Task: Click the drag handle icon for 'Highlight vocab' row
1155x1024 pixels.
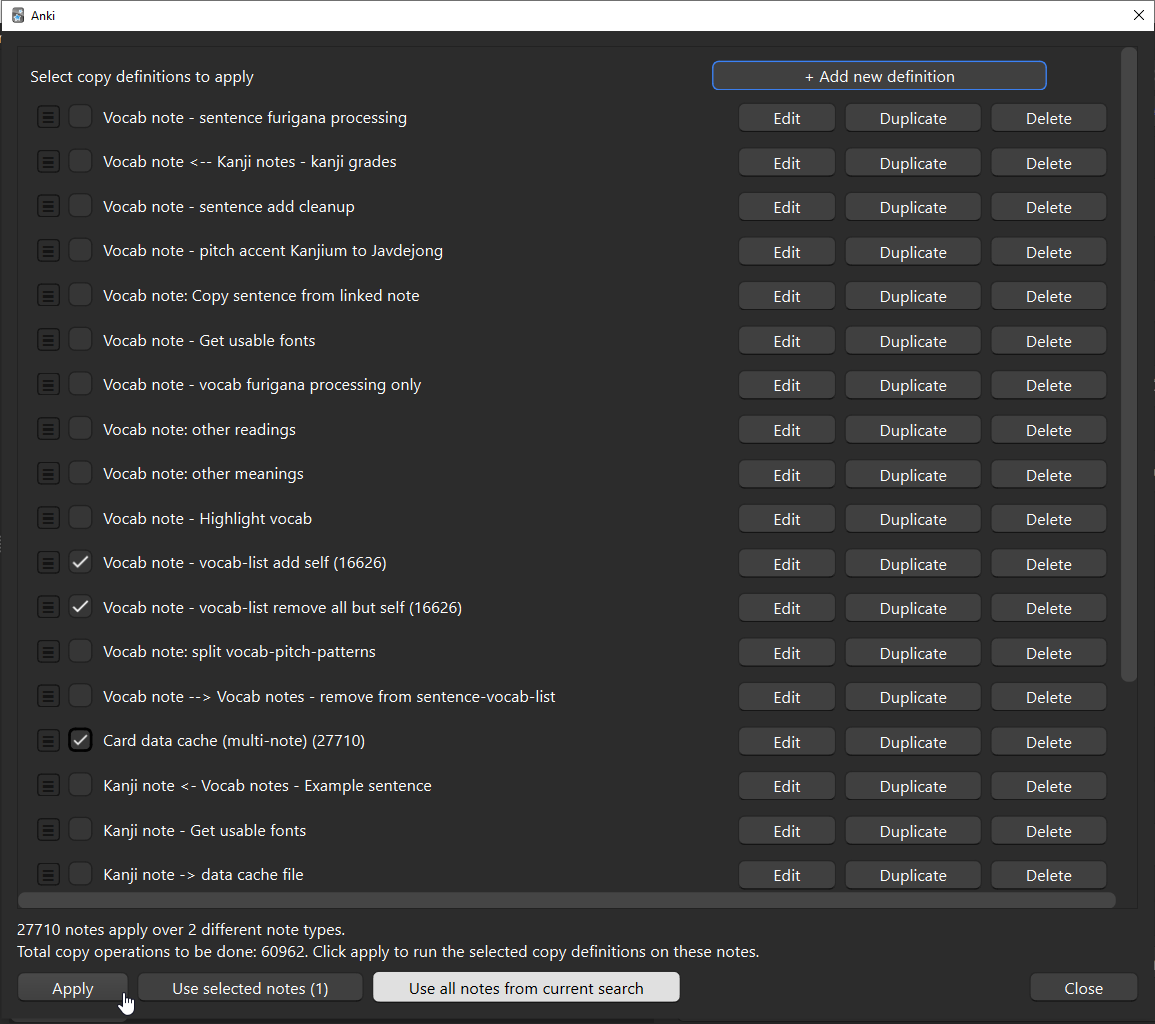Action: (48, 518)
